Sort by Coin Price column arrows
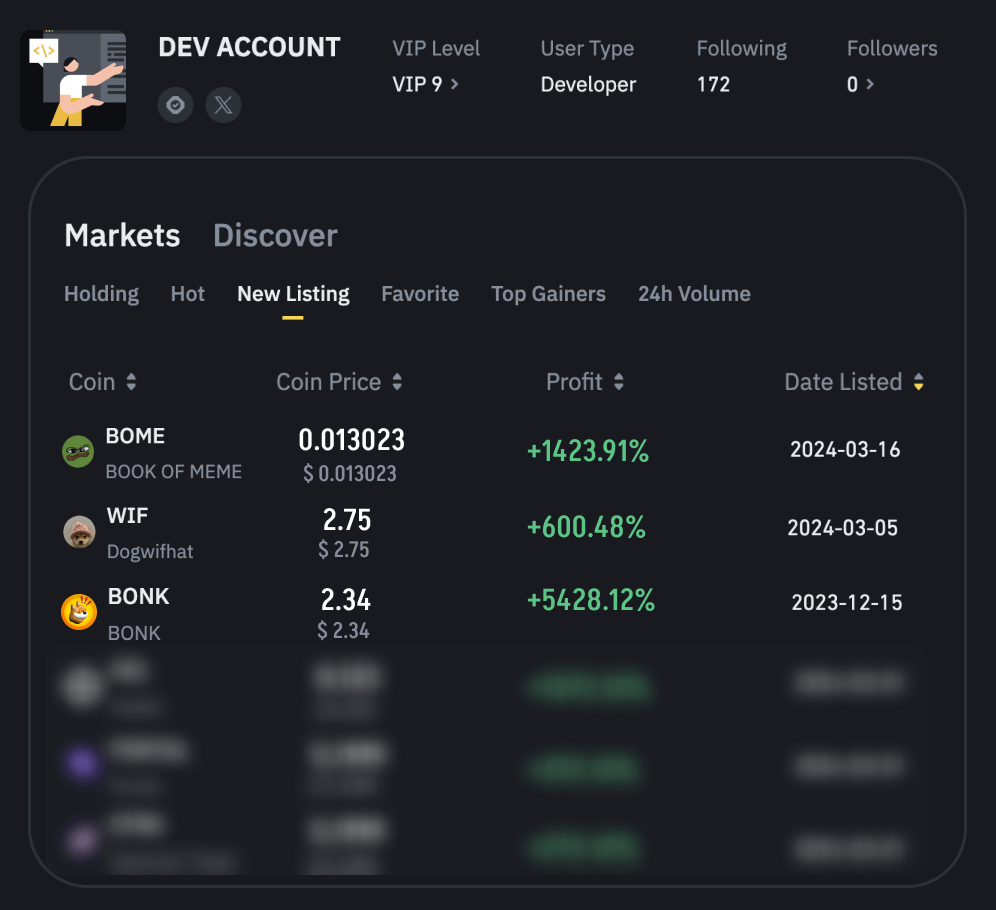 (x=397, y=382)
